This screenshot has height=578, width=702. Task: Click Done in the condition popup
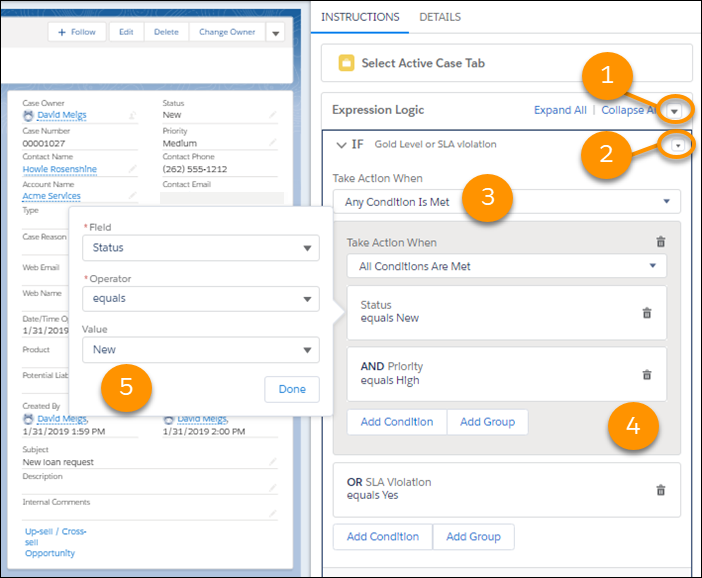point(292,389)
